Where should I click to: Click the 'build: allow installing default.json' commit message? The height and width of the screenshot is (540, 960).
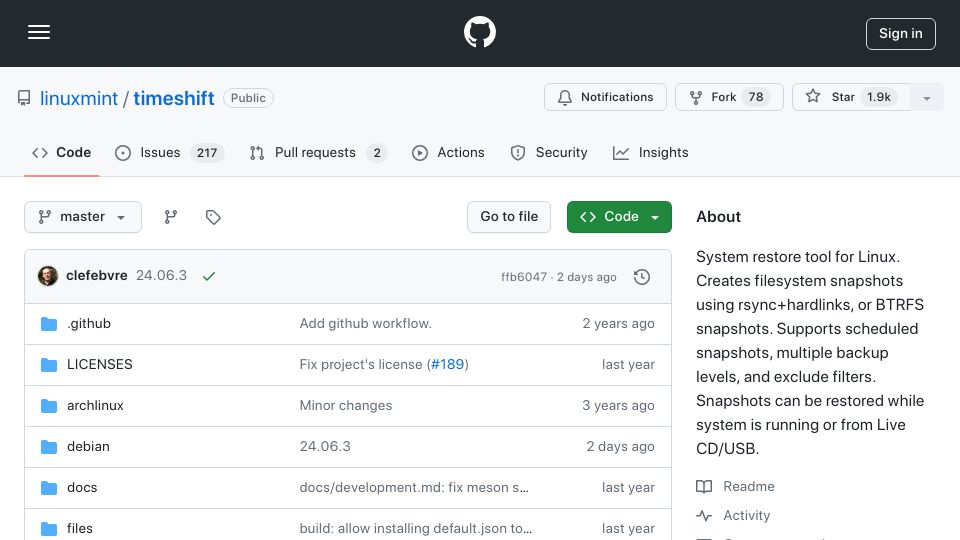click(416, 528)
